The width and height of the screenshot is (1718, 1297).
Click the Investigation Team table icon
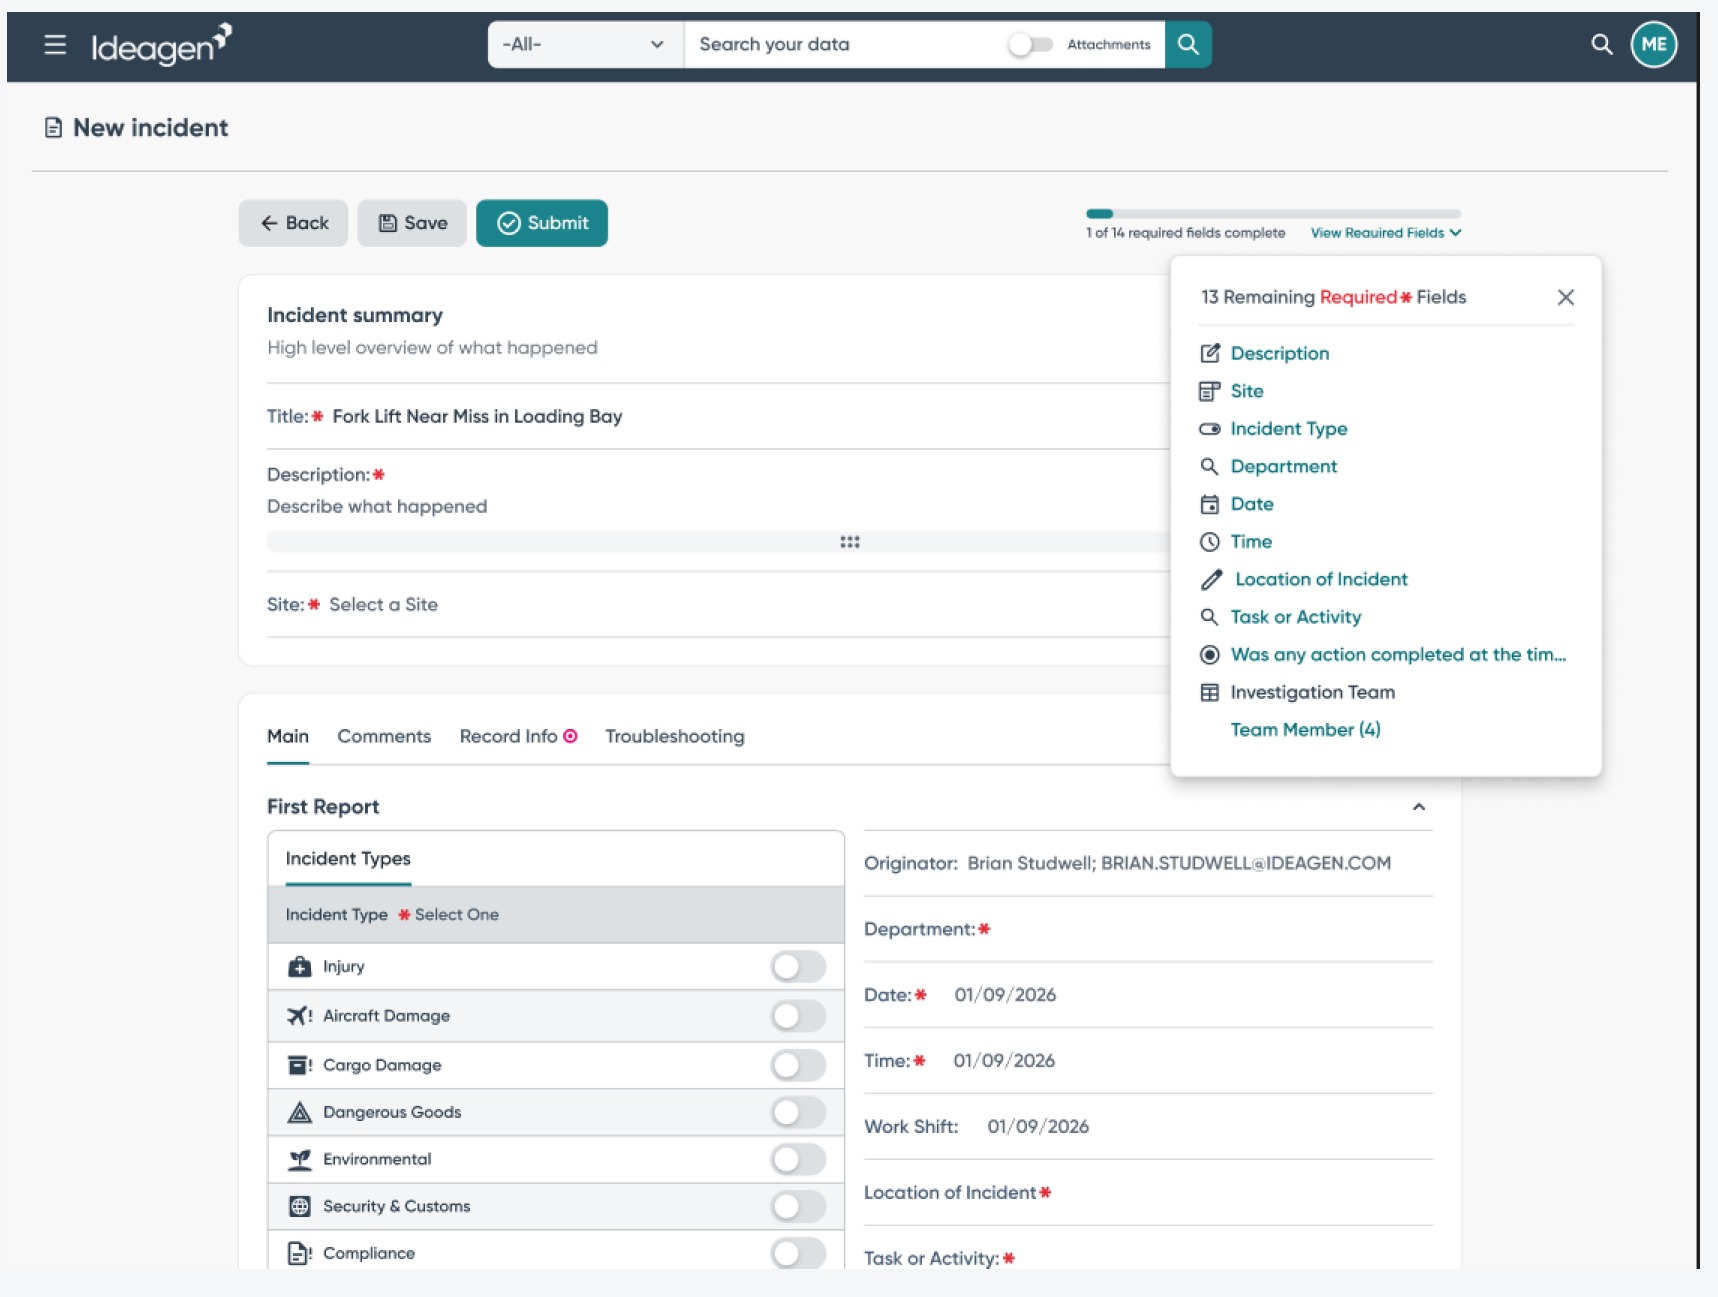pyautogui.click(x=1210, y=692)
